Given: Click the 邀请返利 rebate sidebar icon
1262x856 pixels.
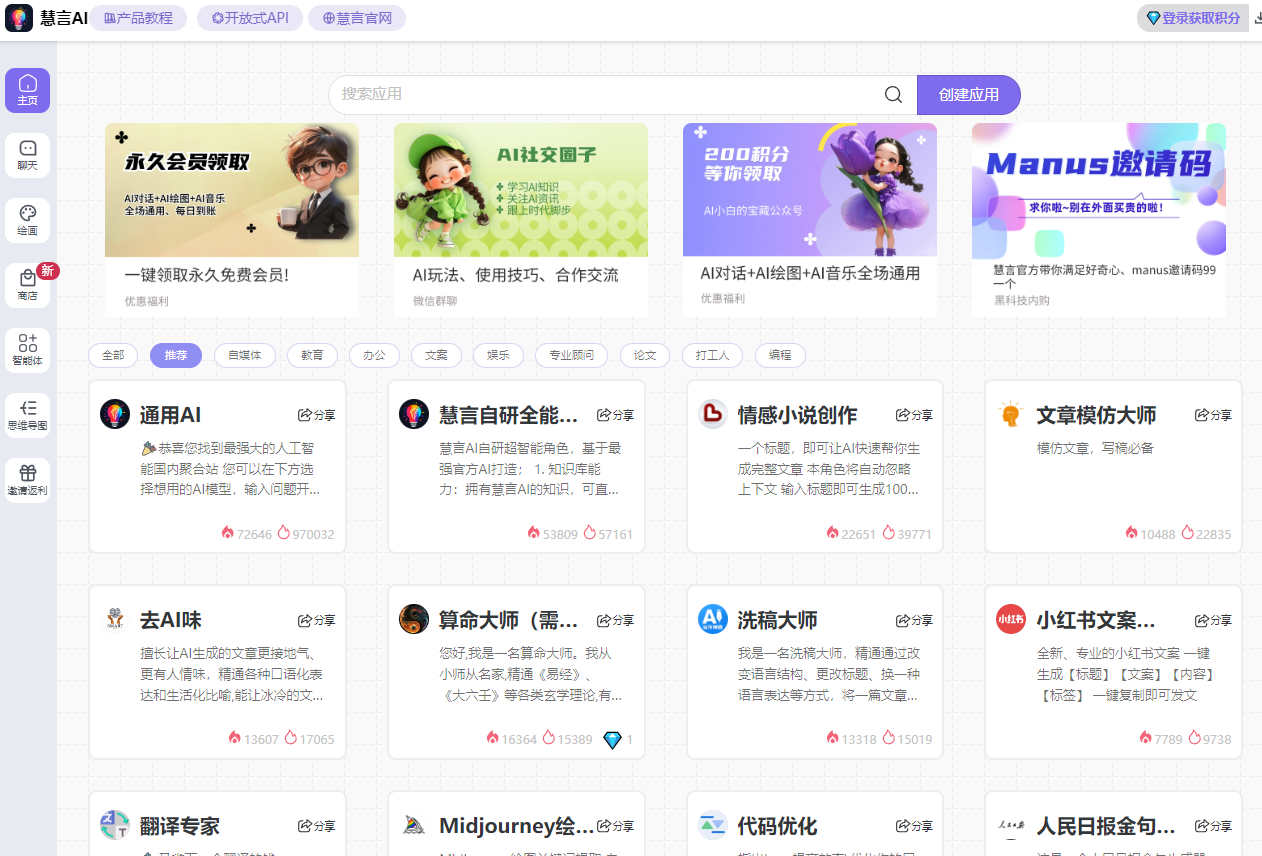Looking at the screenshot, I should (27, 478).
